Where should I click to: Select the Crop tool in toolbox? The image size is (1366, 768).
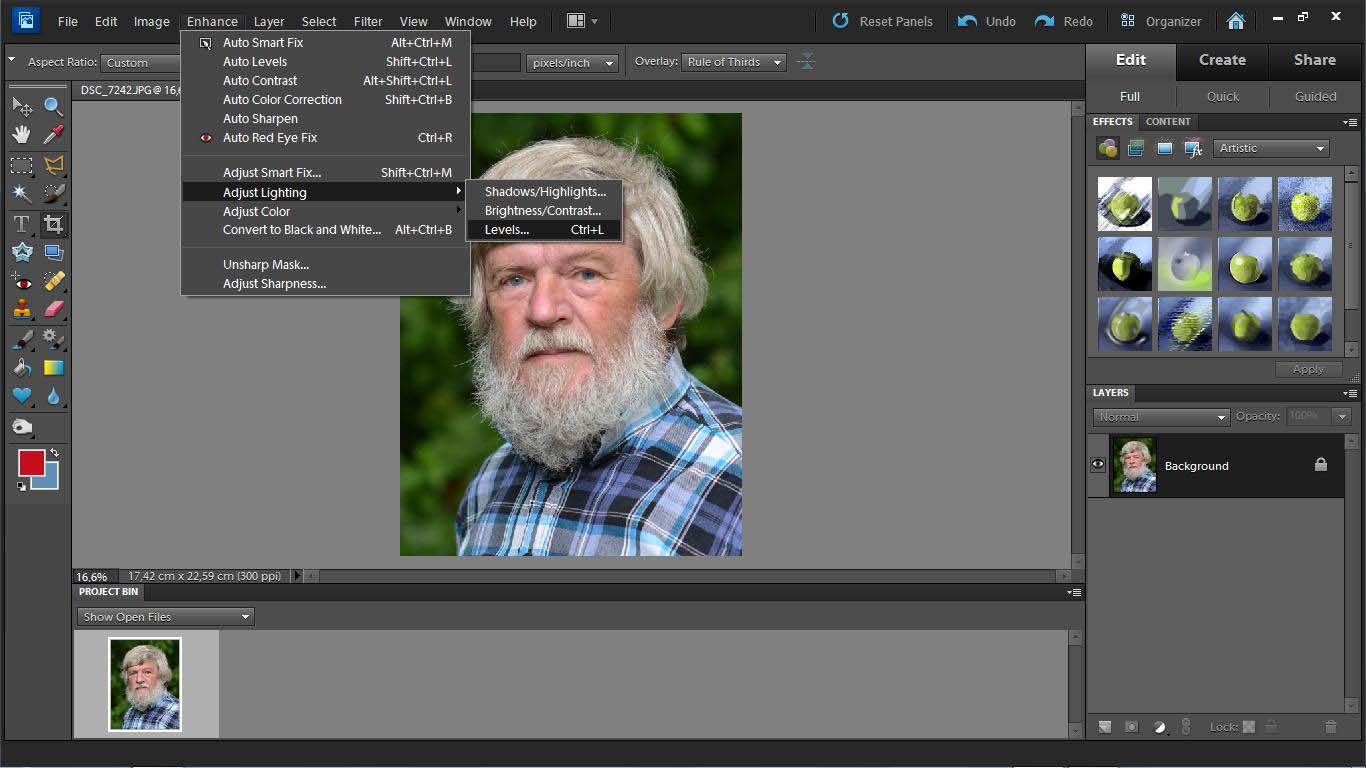tap(54, 224)
